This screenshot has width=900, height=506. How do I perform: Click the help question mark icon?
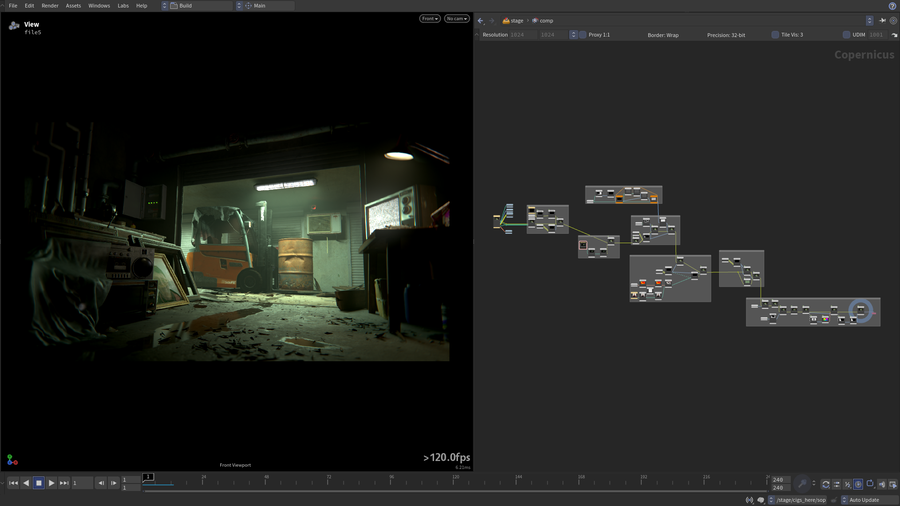coord(893,6)
